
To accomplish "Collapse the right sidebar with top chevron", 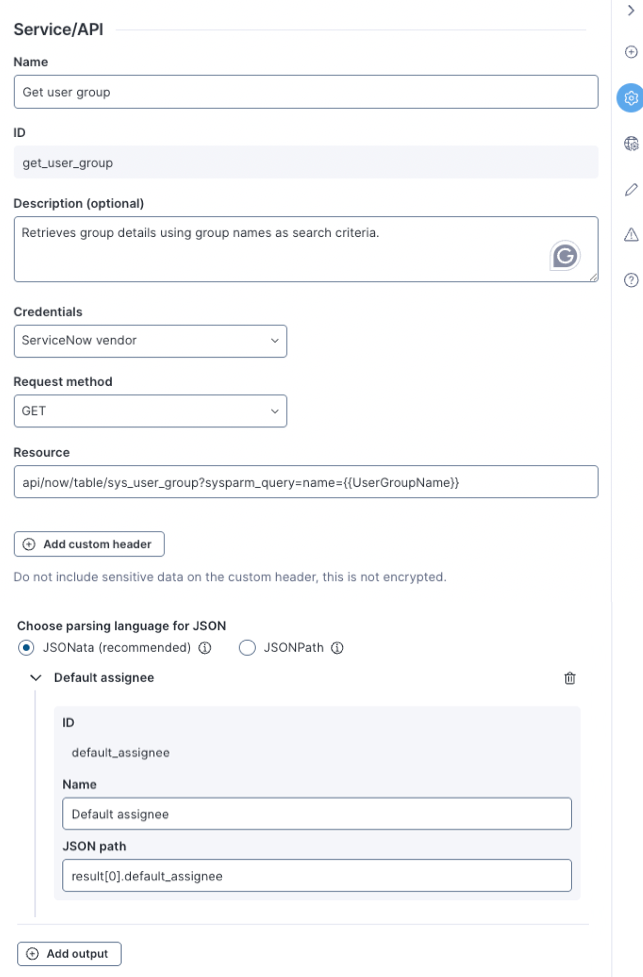I will (x=631, y=9).
